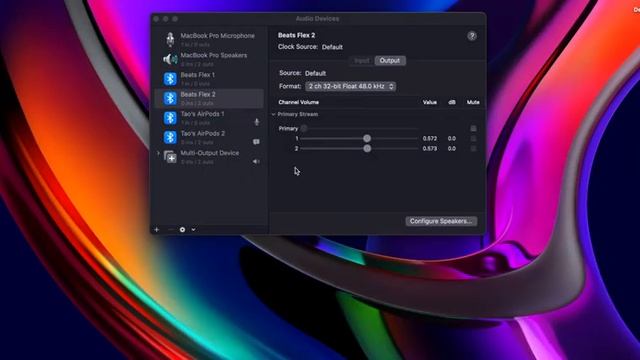Open the help question mark button

pos(472,36)
